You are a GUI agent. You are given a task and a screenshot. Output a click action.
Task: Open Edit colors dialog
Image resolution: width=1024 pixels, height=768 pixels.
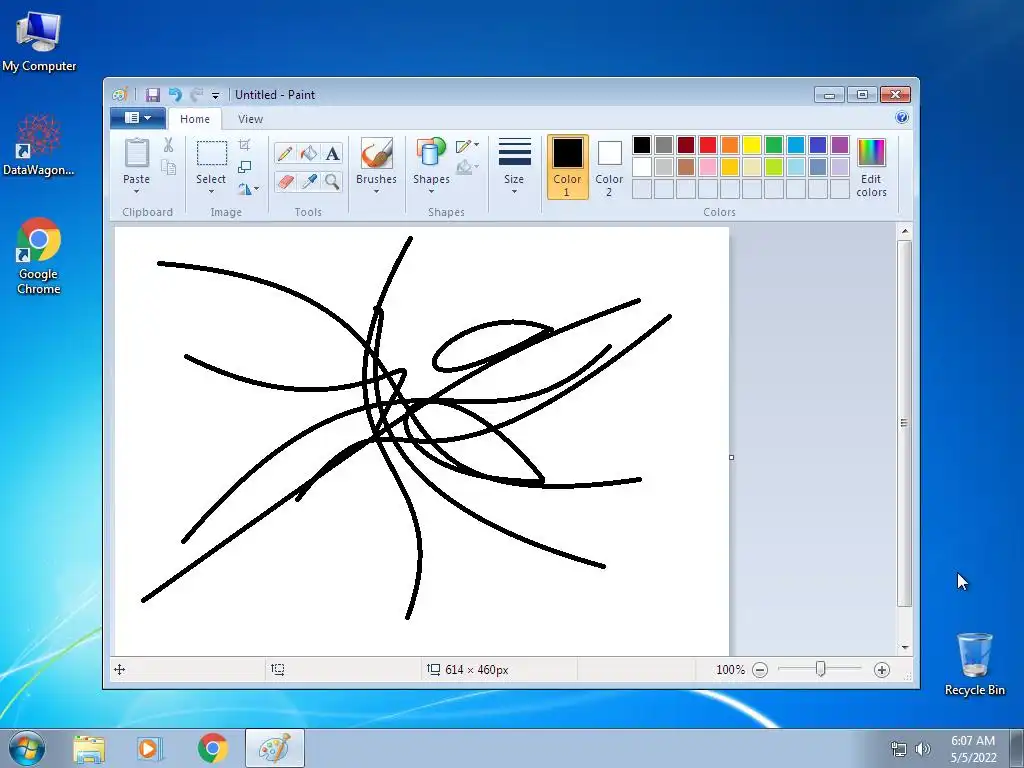coord(871,167)
